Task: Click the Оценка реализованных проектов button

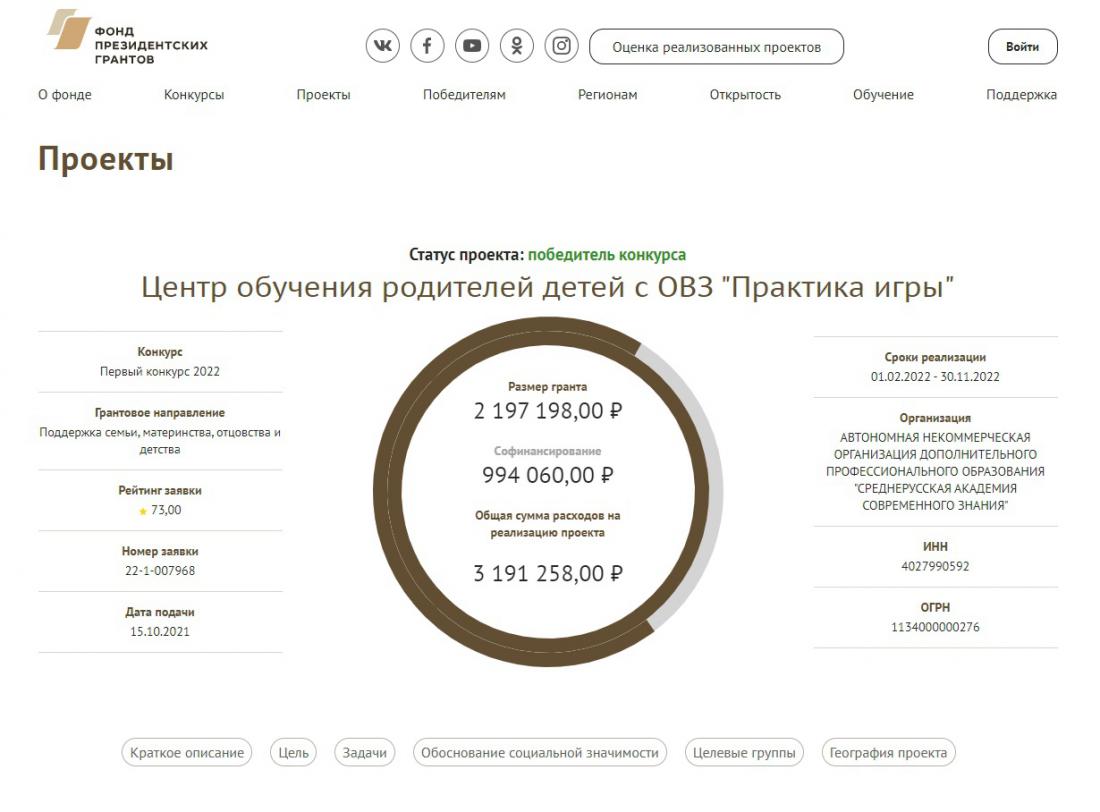Action: [x=716, y=47]
